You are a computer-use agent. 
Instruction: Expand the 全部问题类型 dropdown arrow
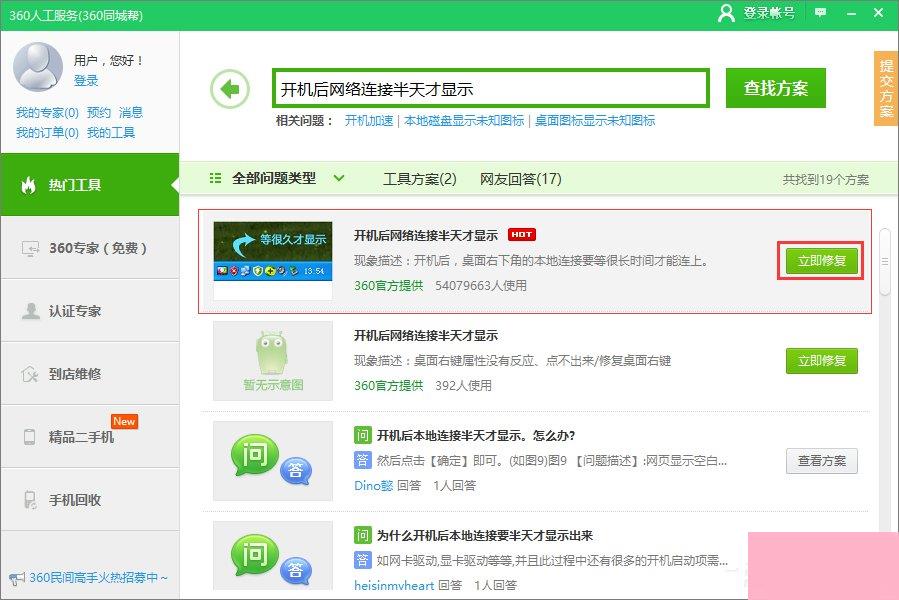coord(339,178)
